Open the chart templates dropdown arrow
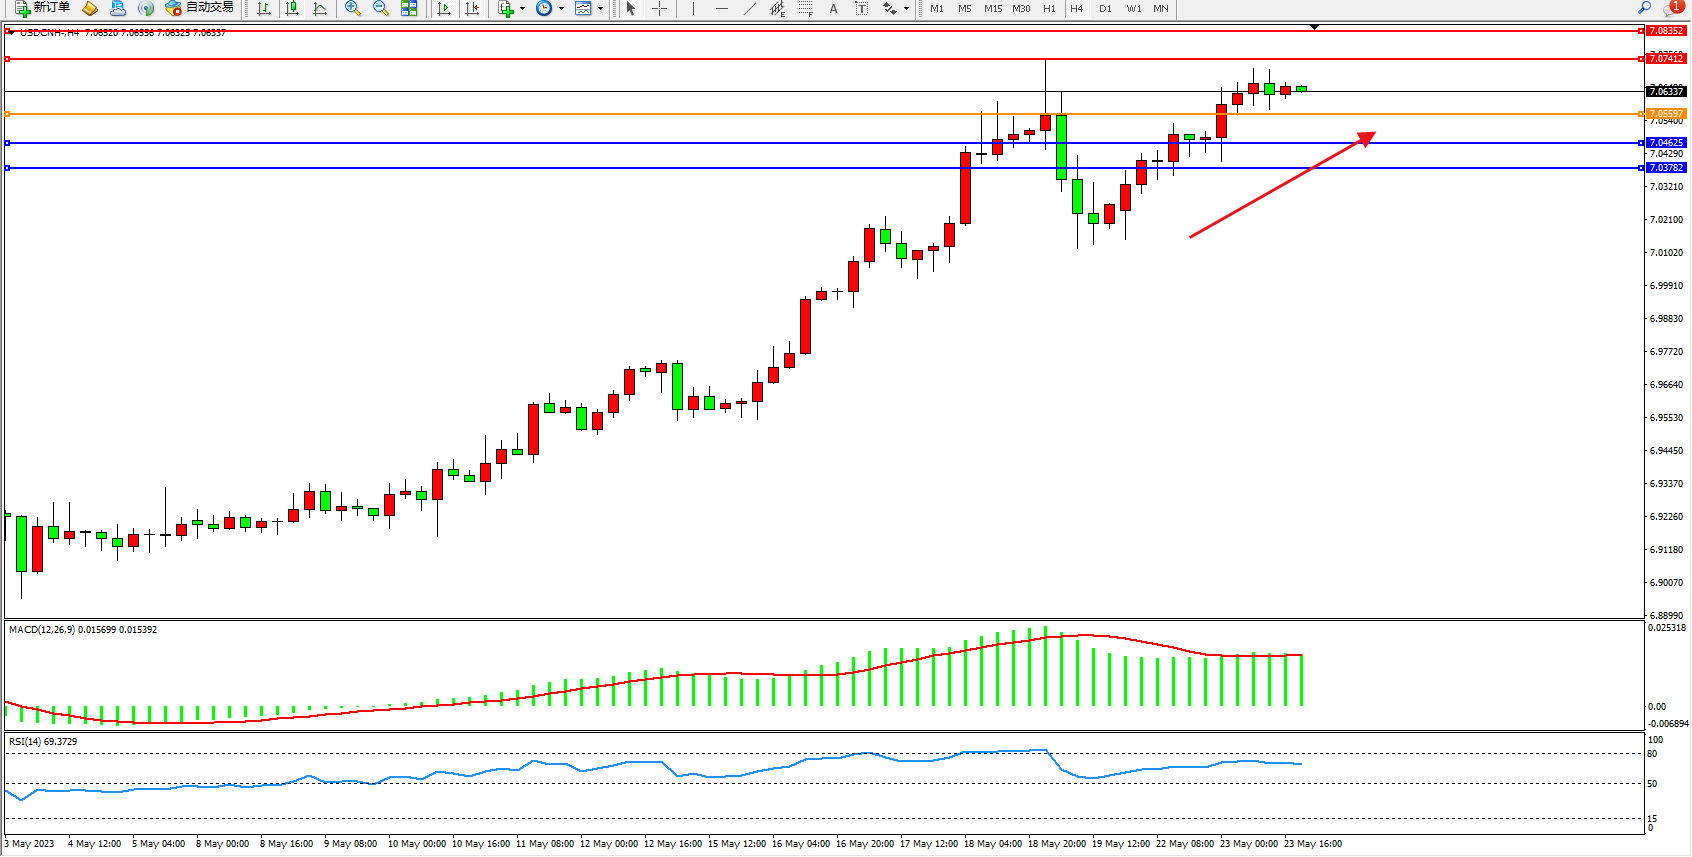The image size is (1692, 857). click(x=600, y=9)
